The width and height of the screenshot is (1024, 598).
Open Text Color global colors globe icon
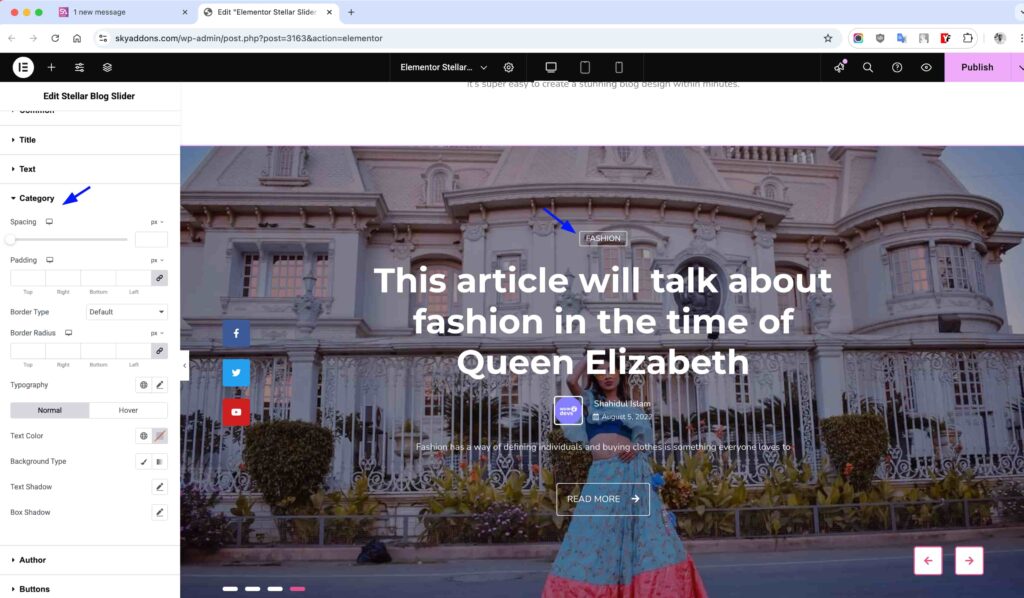144,436
